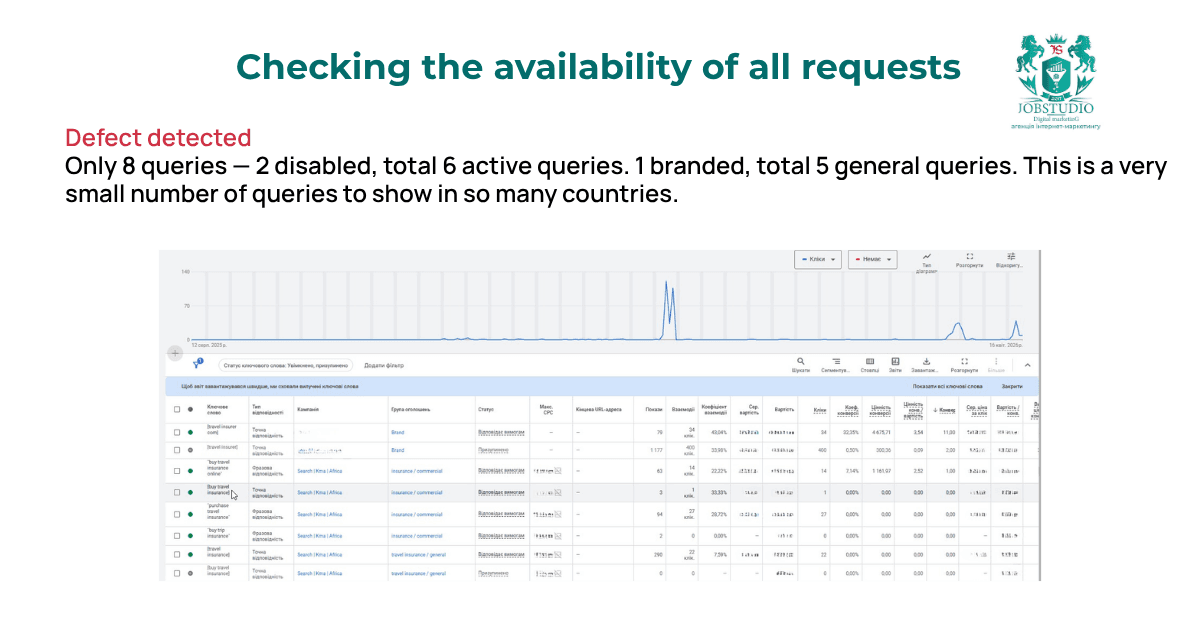Screen dimensions: 1200x628
Task: Click the Макс. CPC icon in the "buy trip insurance" row
Action: (559, 537)
